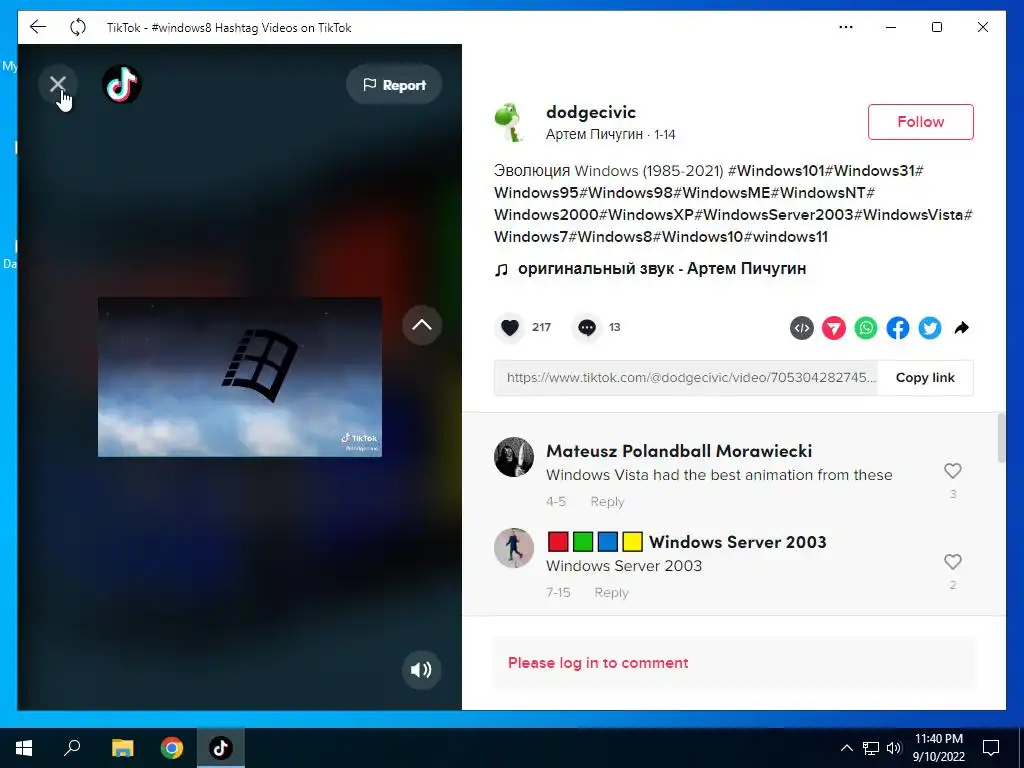Like the Windows Server 2003 comment

click(x=953, y=562)
